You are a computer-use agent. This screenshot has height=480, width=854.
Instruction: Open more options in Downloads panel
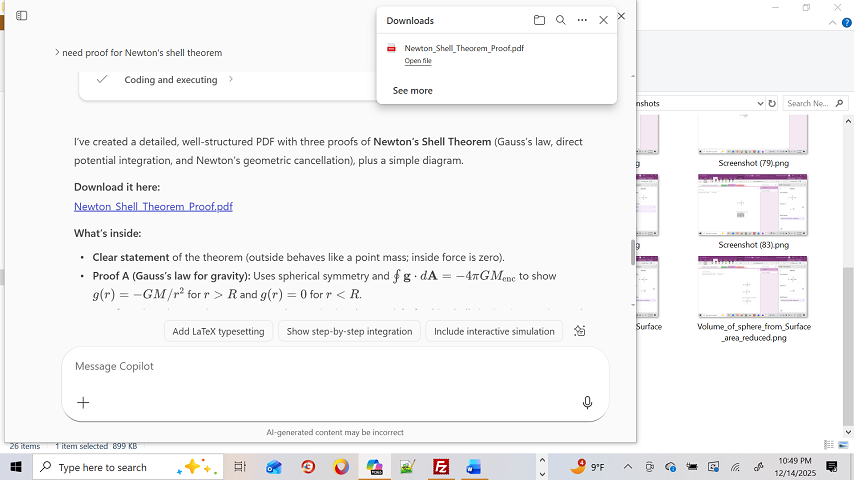pyautogui.click(x=582, y=20)
